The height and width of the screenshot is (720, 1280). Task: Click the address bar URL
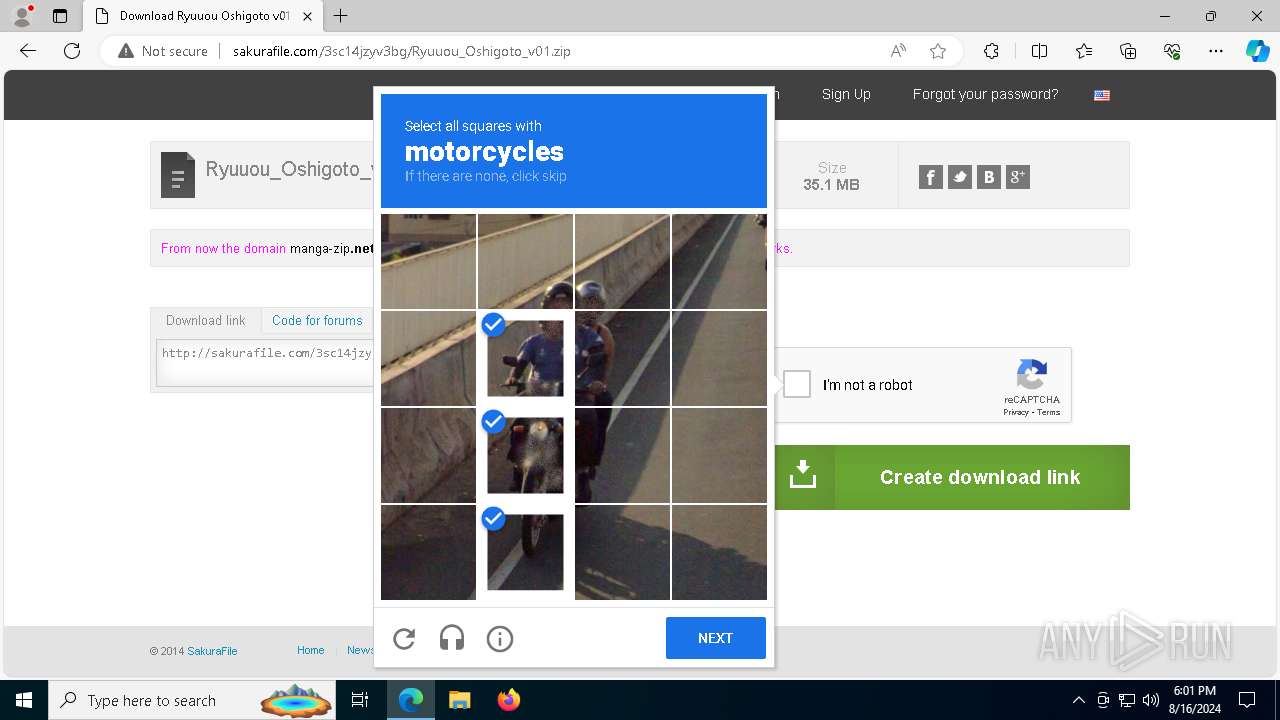pyautogui.click(x=402, y=51)
